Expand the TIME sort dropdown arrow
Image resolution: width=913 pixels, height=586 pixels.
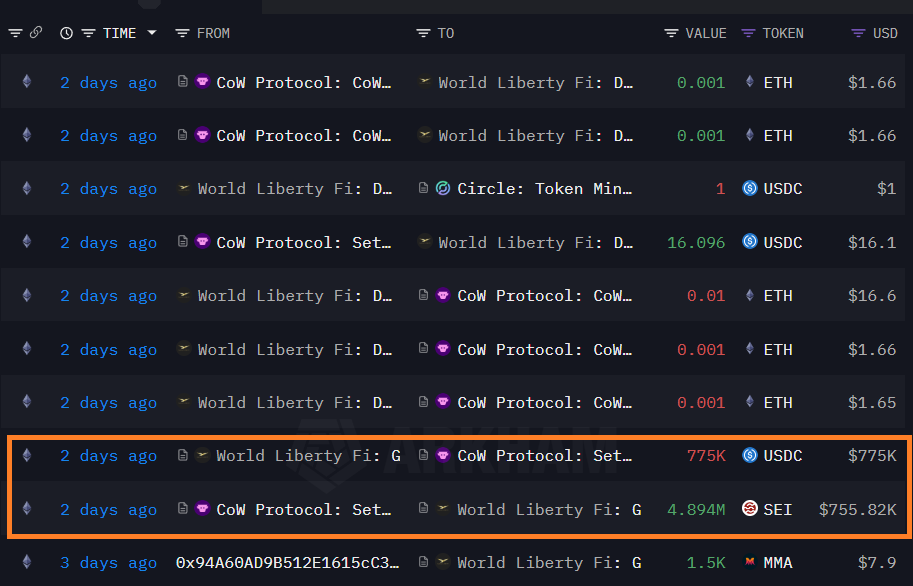152,33
